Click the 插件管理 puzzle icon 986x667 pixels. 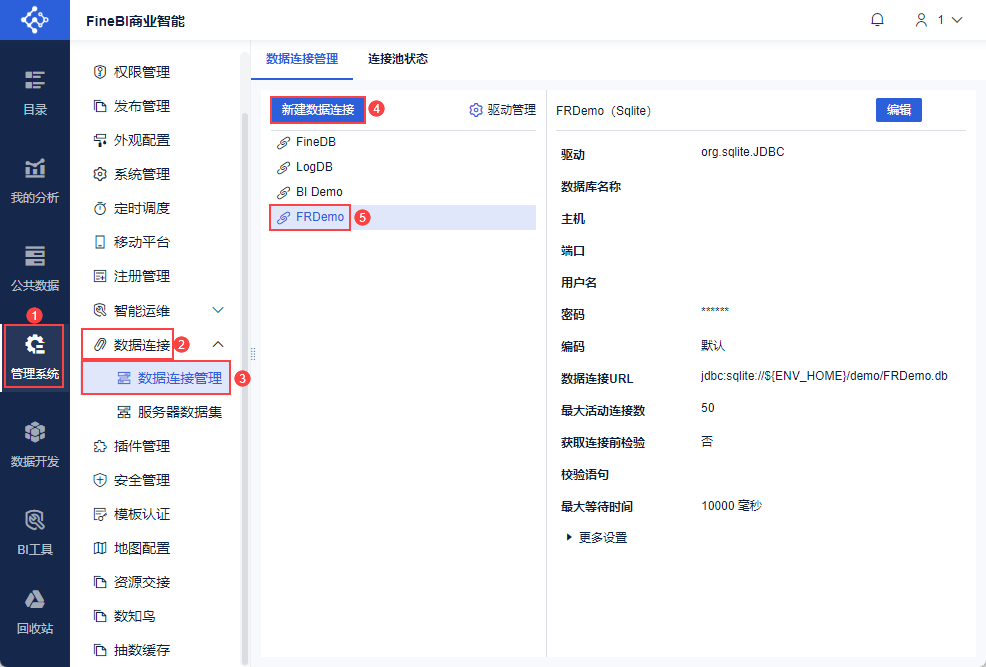(99, 446)
